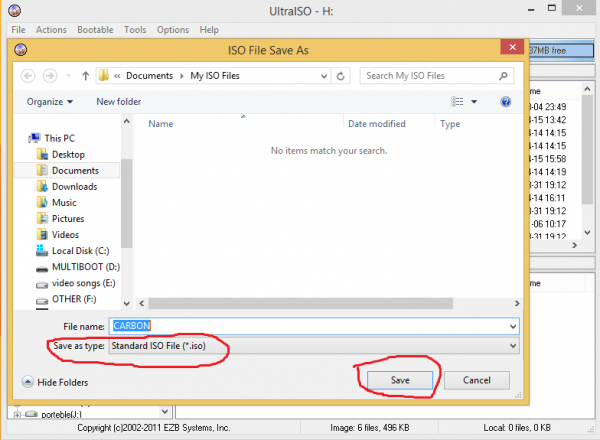Open UltraISO Options menu

pyautogui.click(x=173, y=30)
